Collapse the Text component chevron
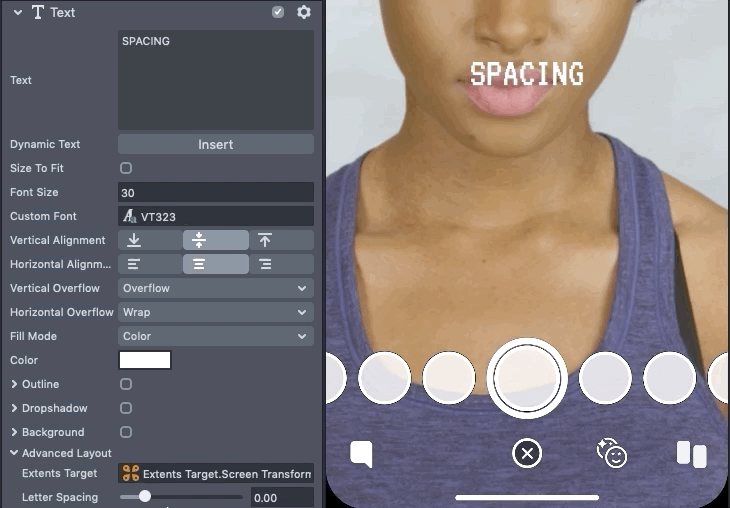 pos(18,13)
